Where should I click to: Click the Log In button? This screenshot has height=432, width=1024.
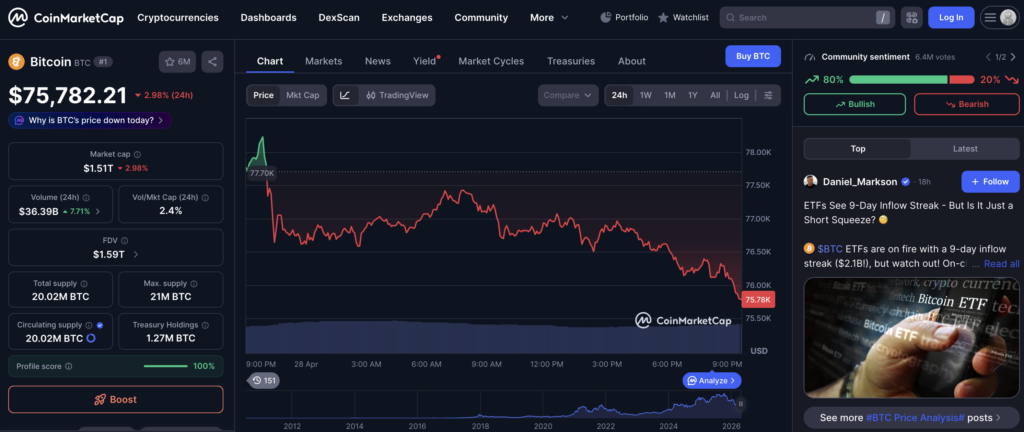951,18
